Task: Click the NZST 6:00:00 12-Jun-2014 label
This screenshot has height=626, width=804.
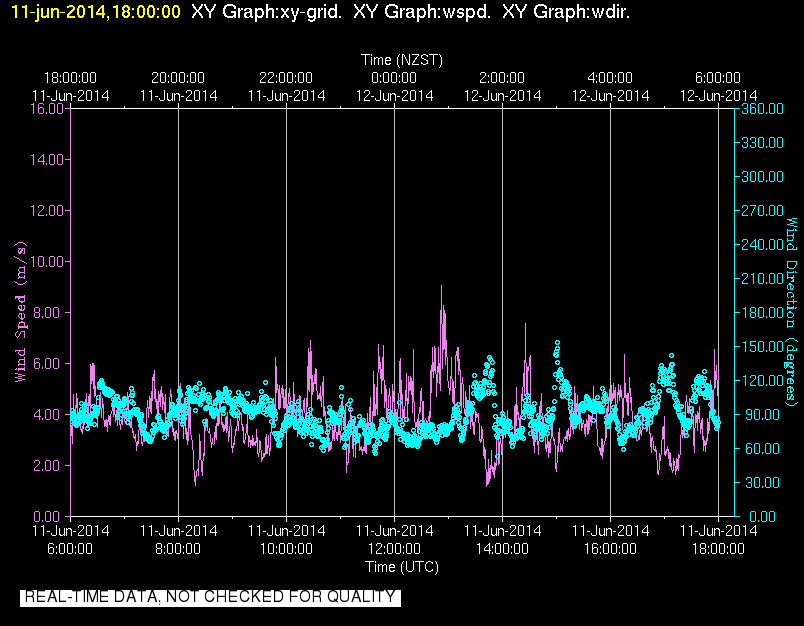Action: (718, 87)
